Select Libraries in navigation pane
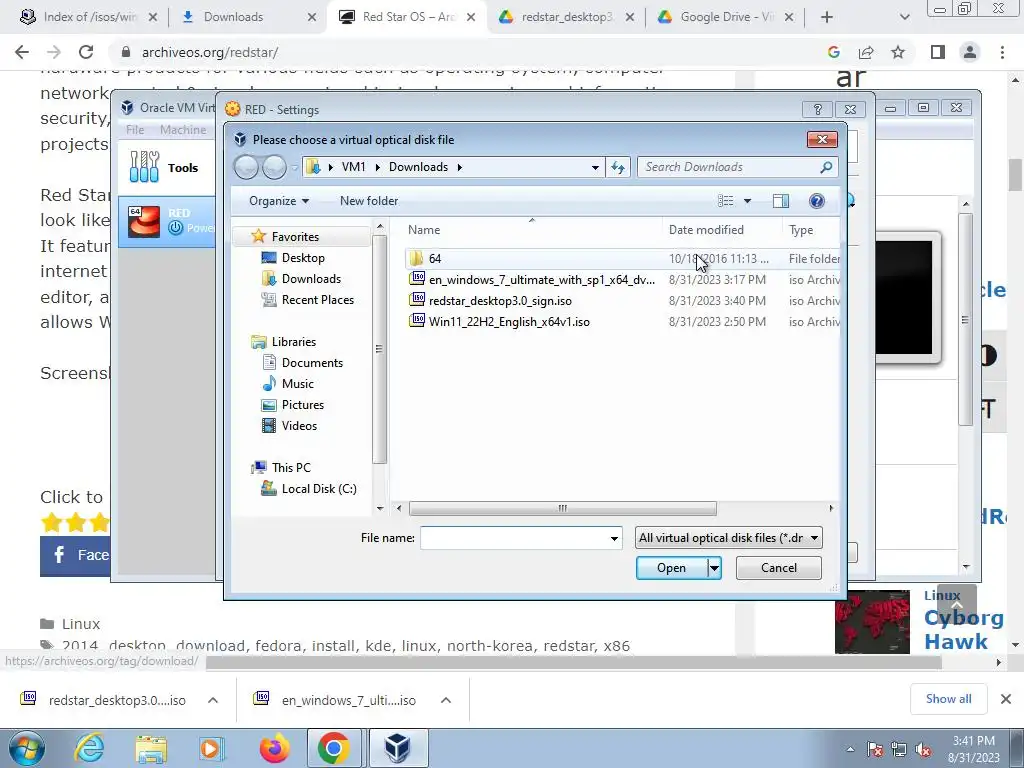 (293, 342)
